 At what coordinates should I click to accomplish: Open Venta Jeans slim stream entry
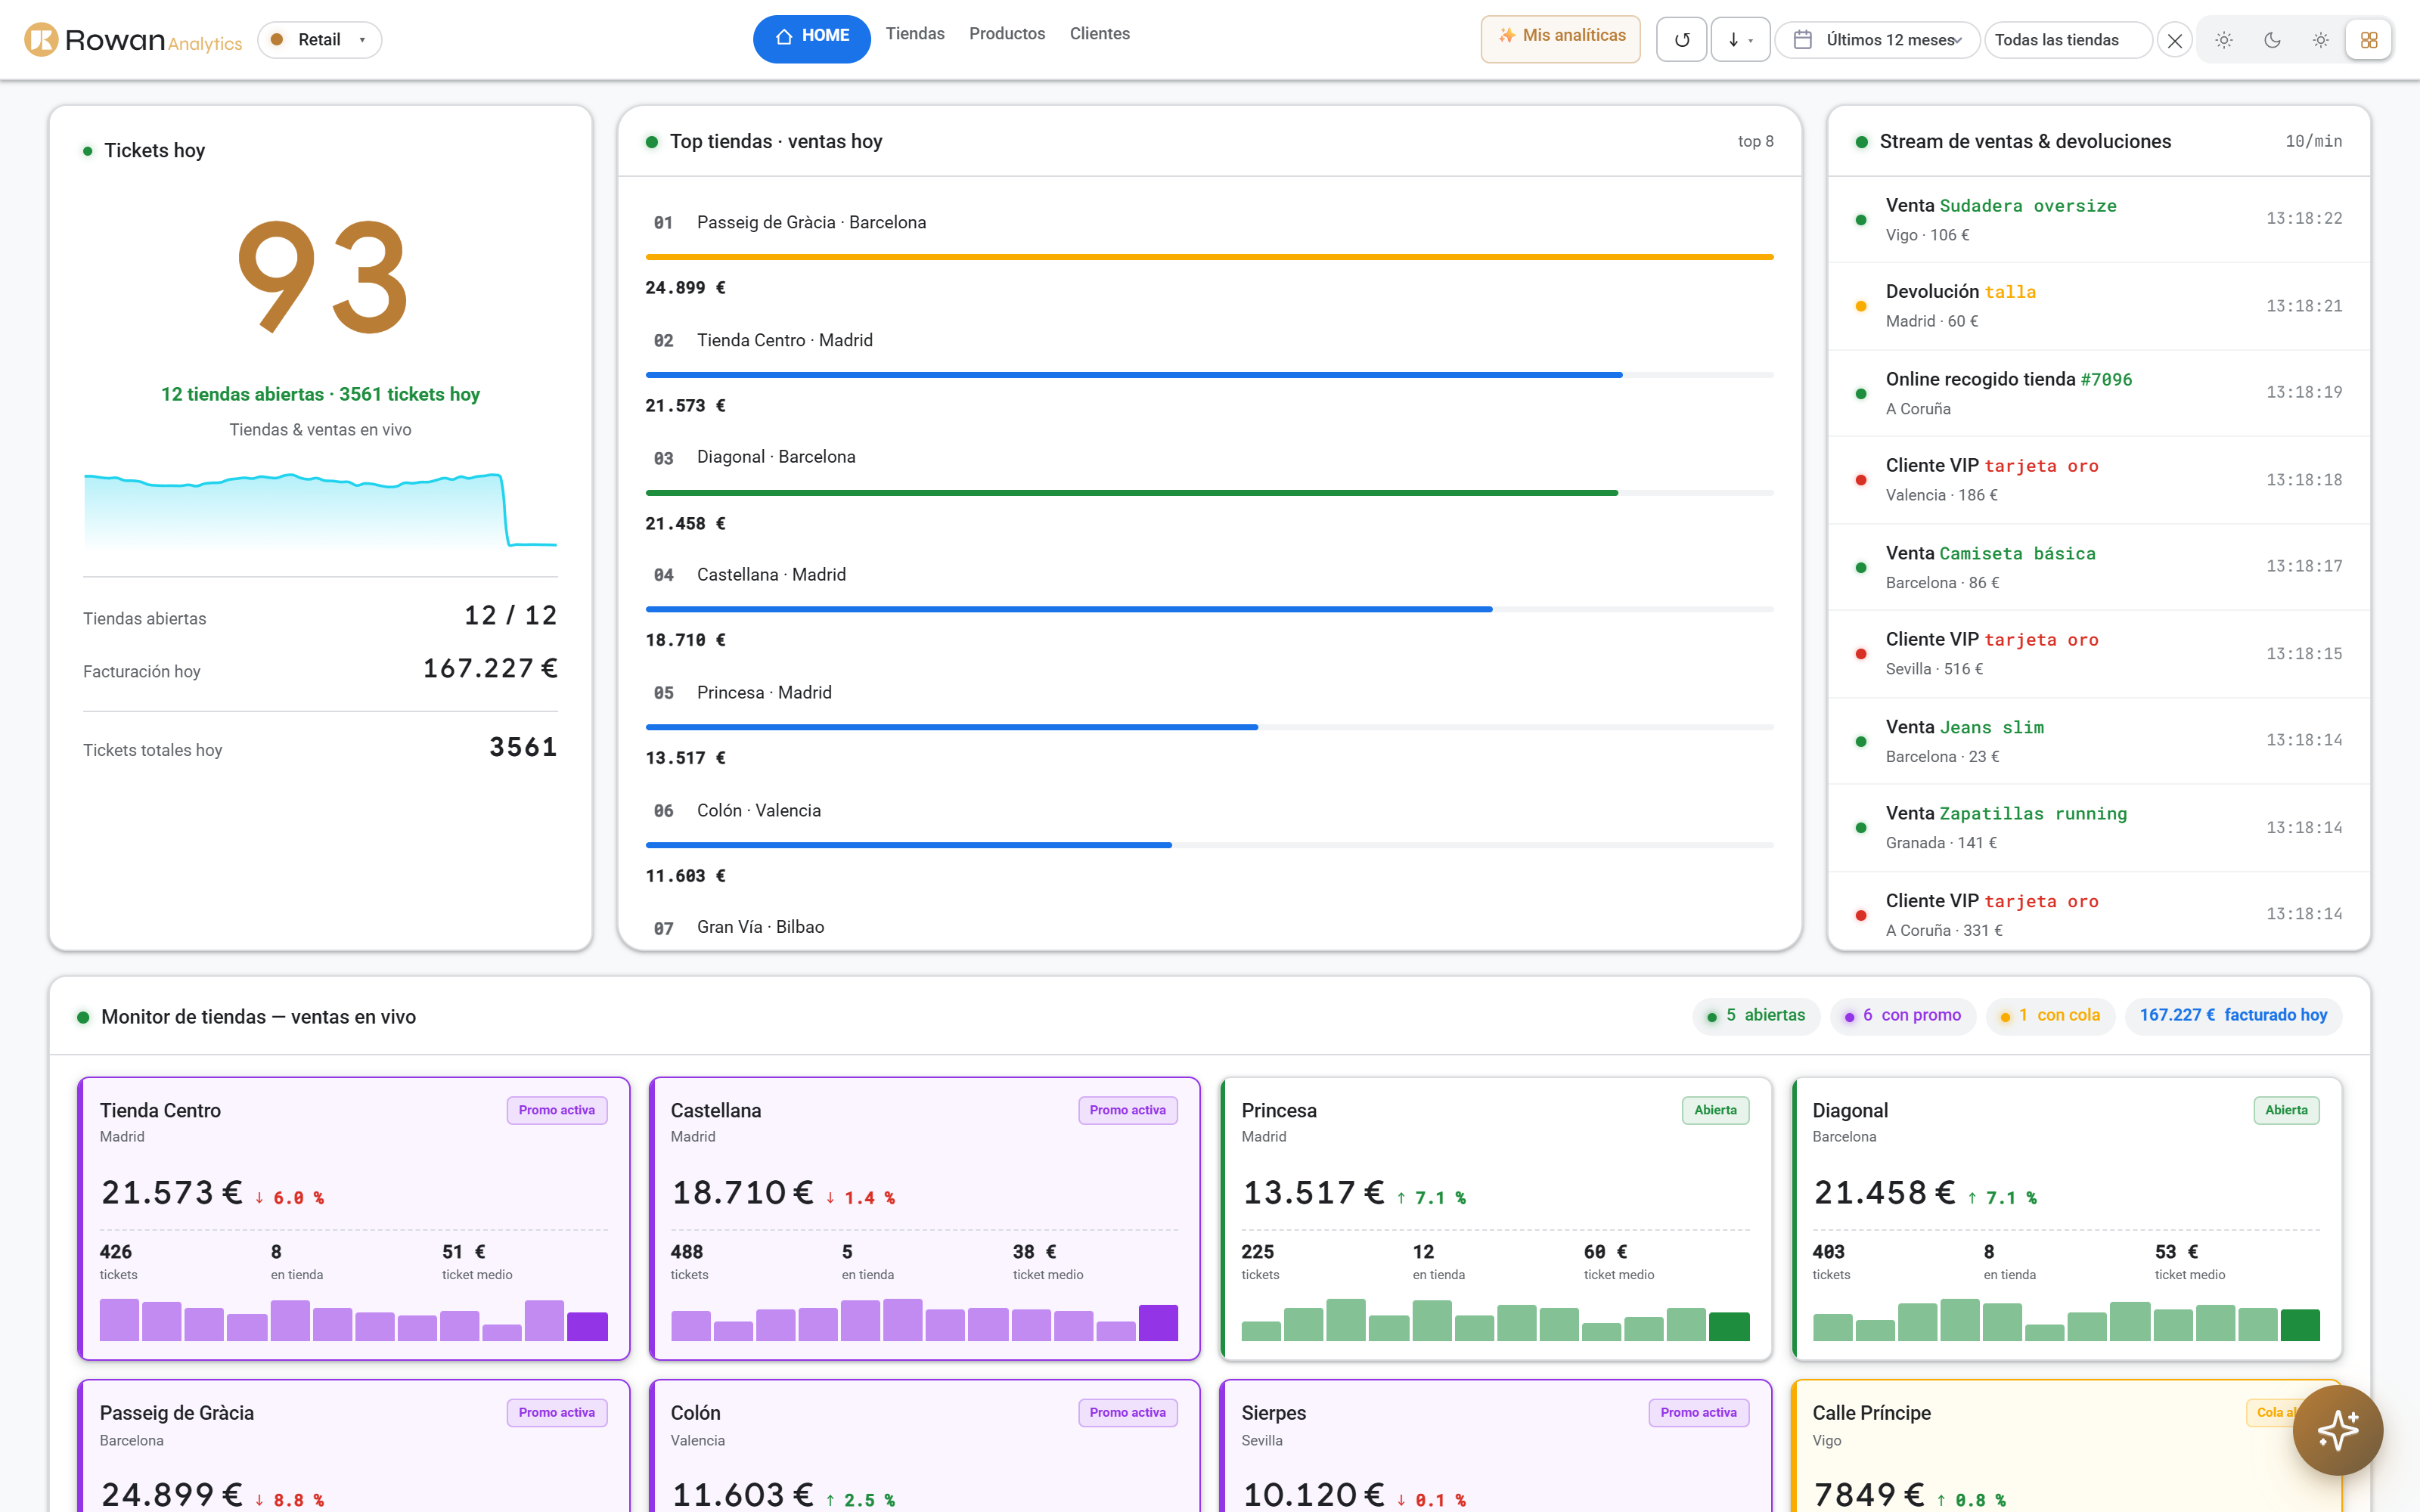(2098, 741)
